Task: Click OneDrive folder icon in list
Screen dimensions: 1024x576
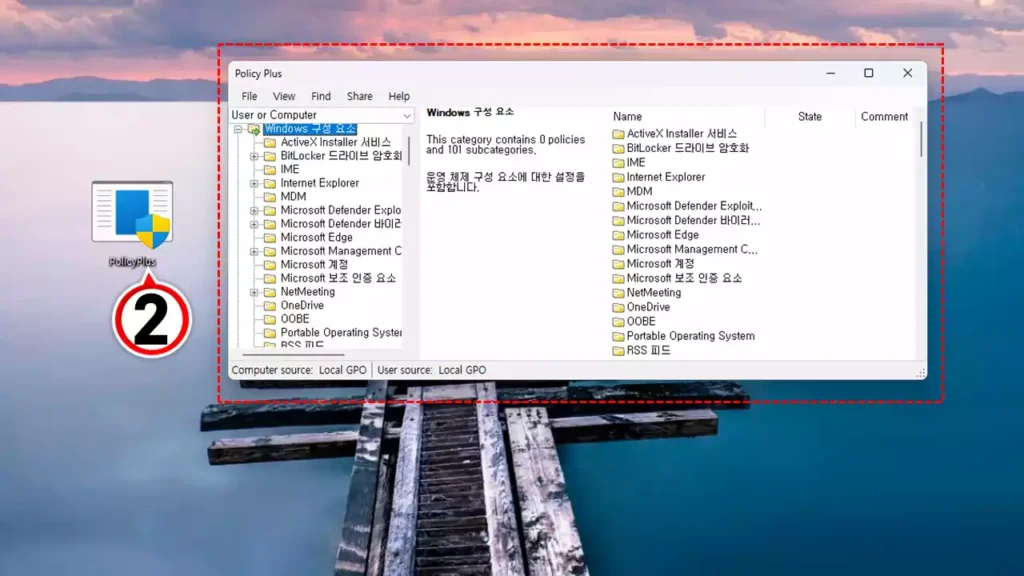Action: [x=618, y=307]
